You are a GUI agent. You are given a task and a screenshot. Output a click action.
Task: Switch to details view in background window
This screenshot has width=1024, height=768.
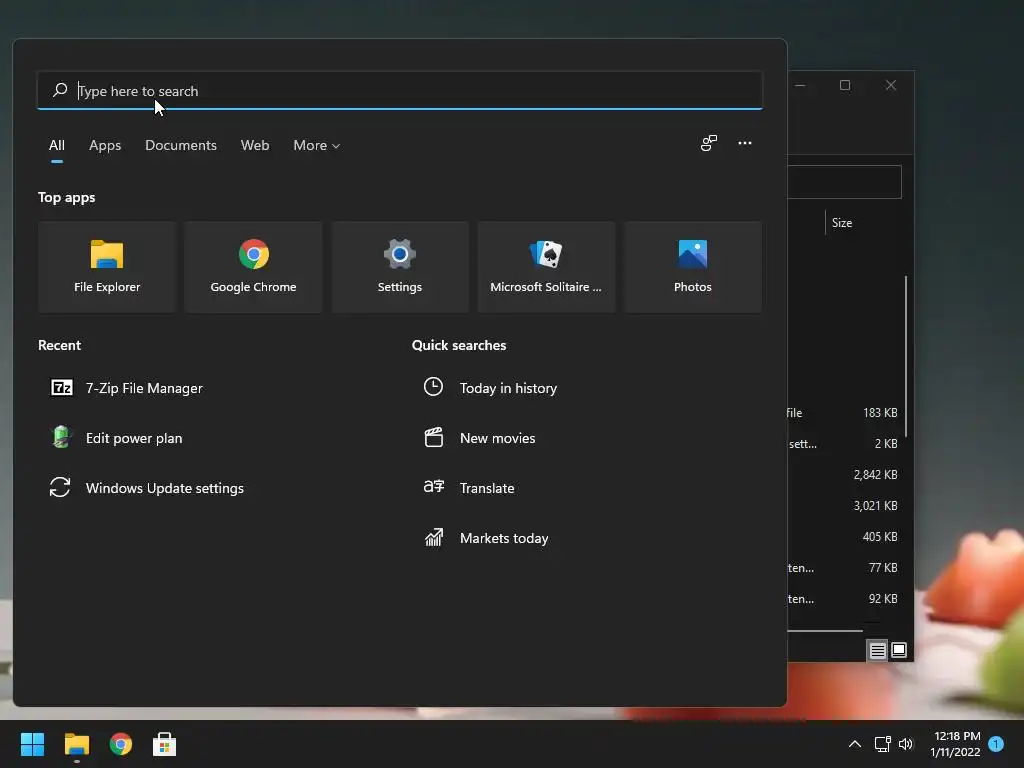click(877, 650)
